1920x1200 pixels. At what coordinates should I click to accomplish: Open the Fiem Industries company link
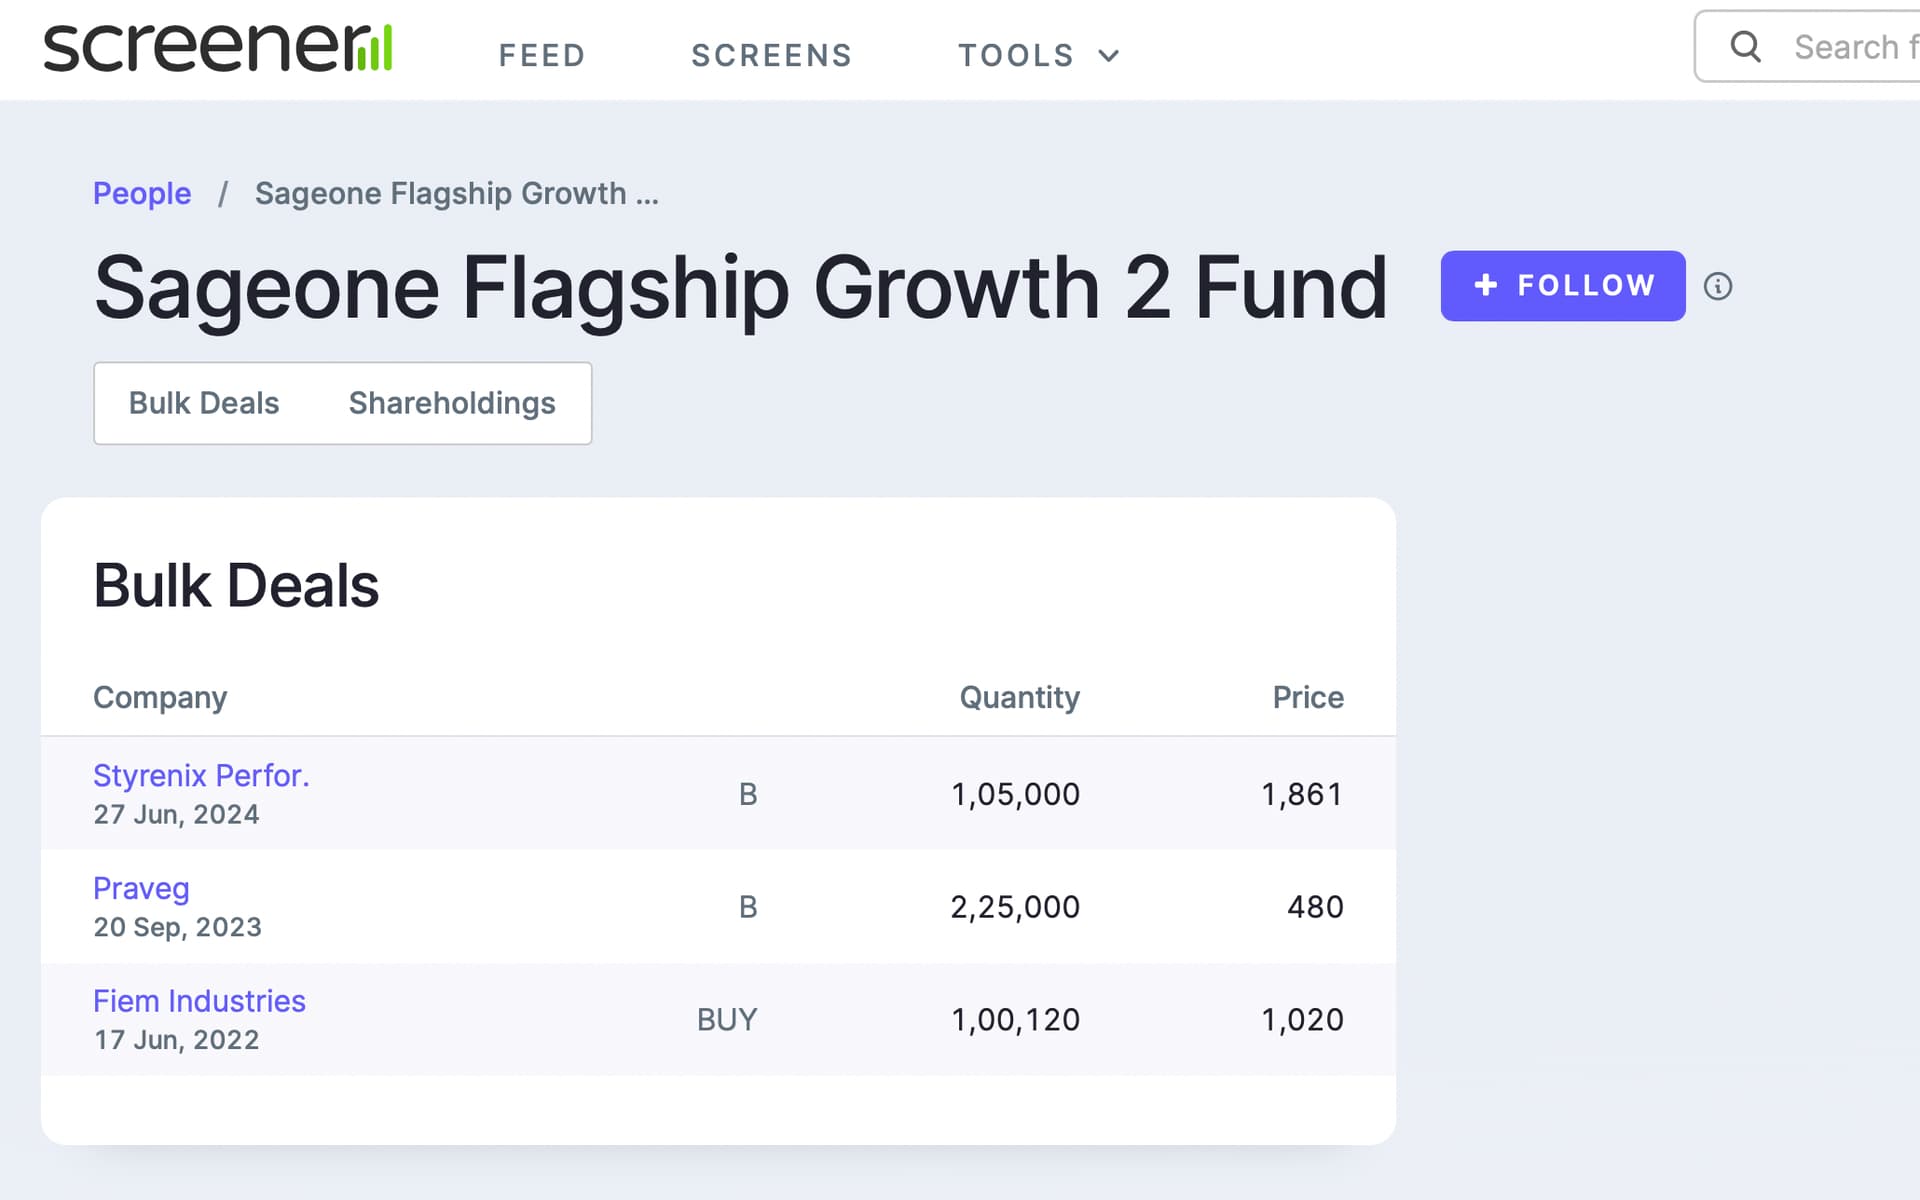point(199,1001)
